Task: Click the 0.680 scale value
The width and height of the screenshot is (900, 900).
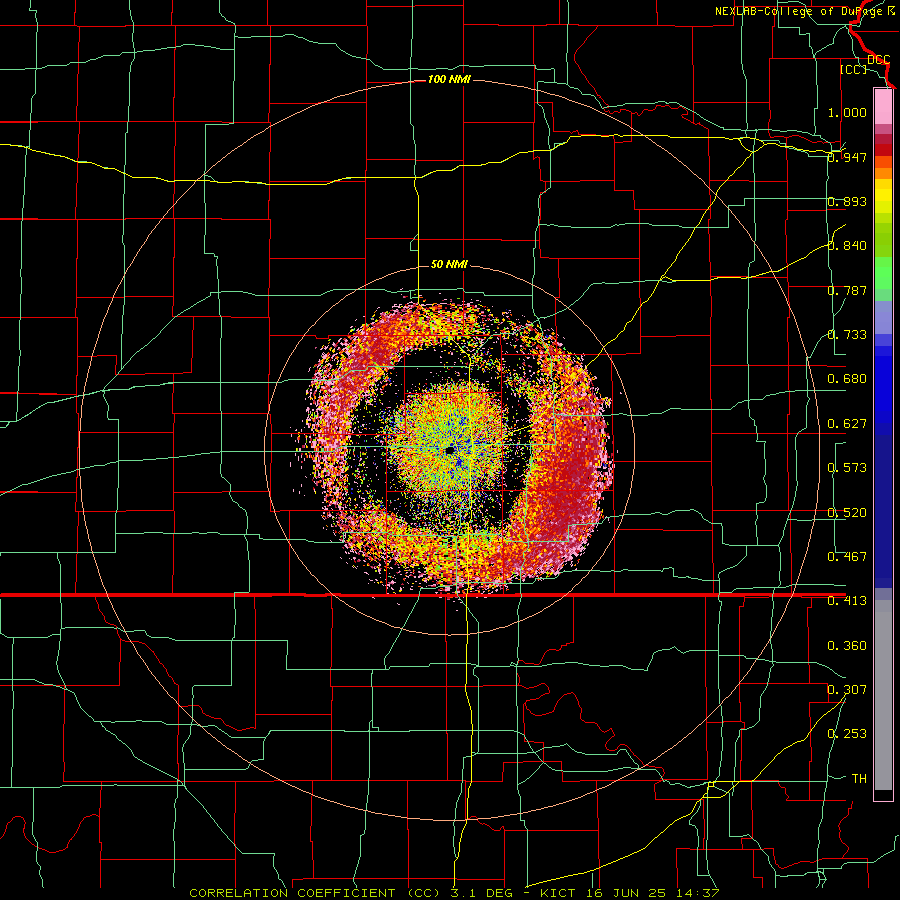Action: (847, 379)
